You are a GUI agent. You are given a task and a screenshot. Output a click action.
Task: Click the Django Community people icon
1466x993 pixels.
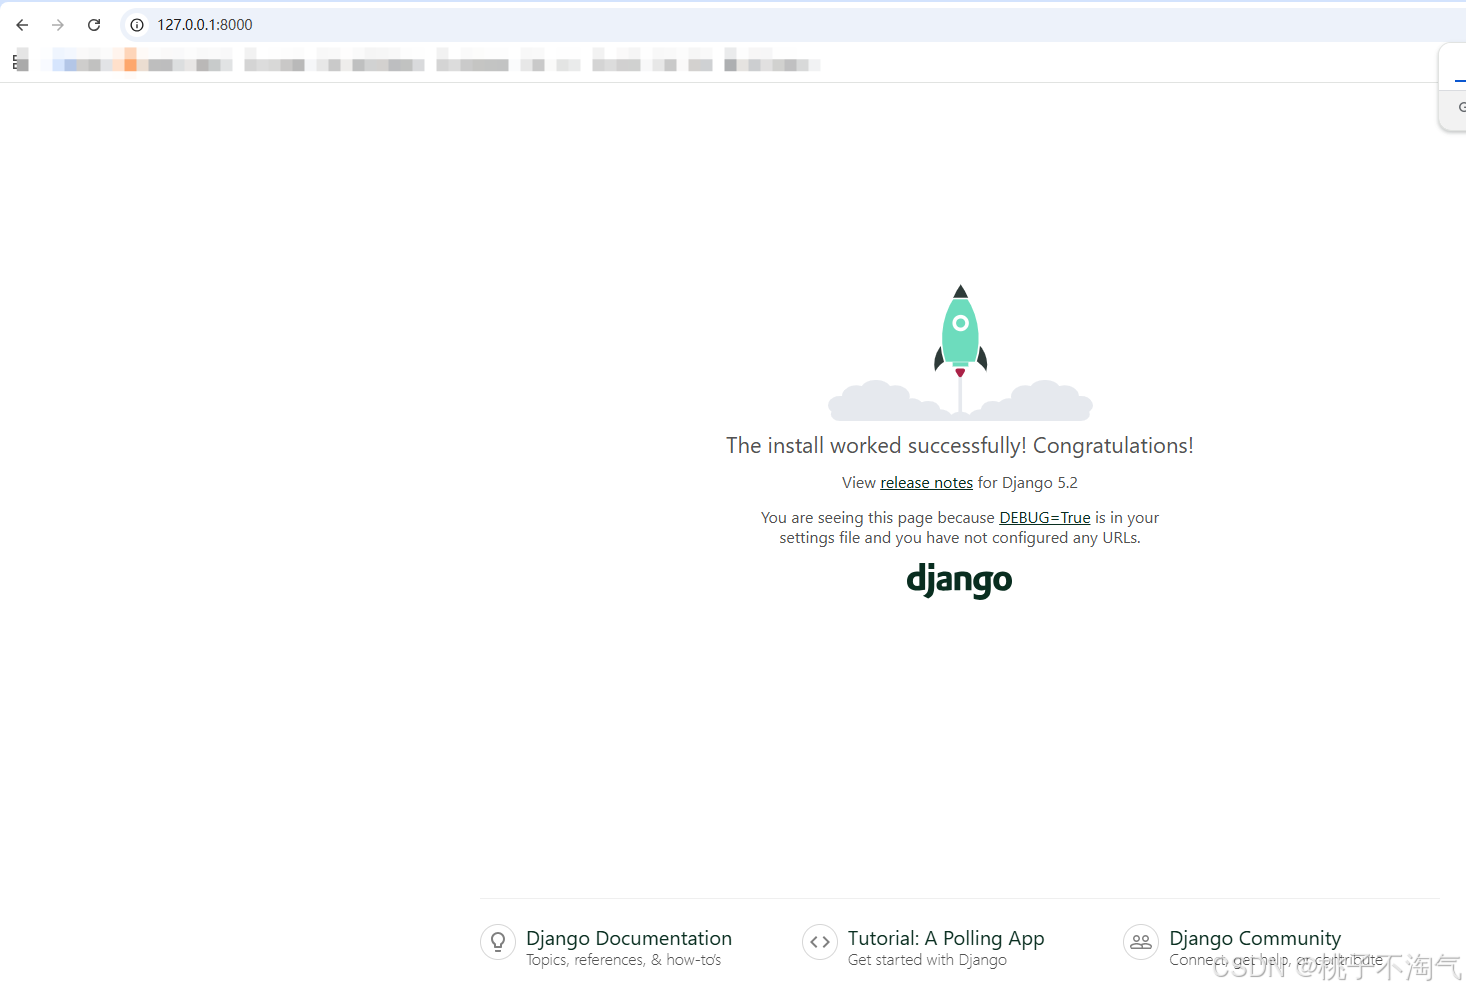click(1141, 942)
